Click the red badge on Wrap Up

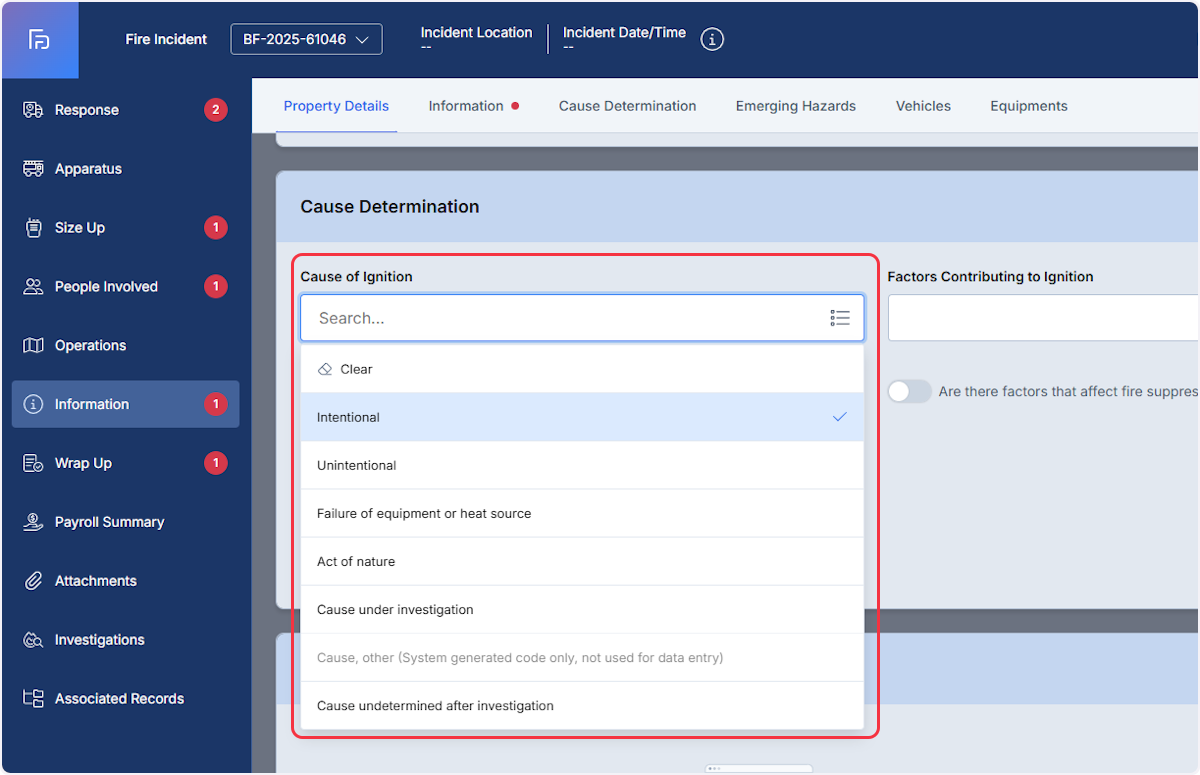pos(215,463)
